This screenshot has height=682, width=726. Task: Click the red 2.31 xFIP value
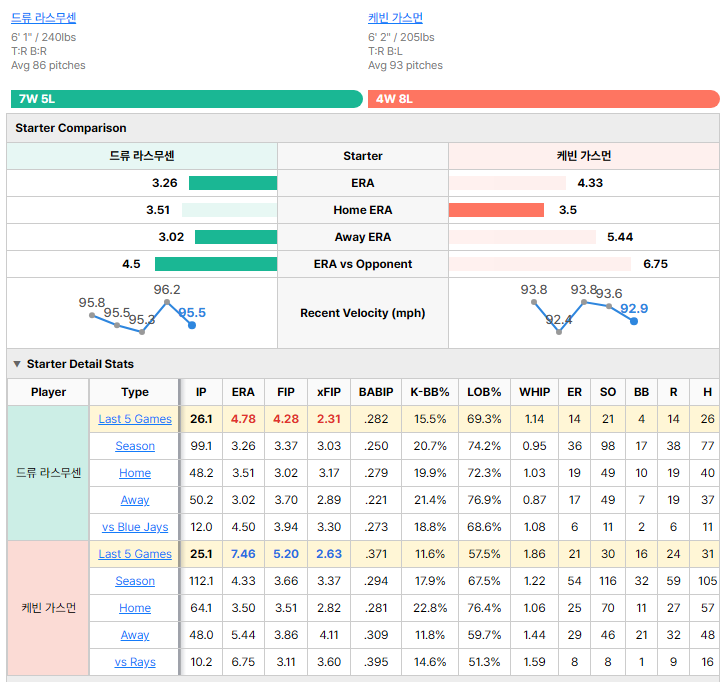tap(329, 419)
